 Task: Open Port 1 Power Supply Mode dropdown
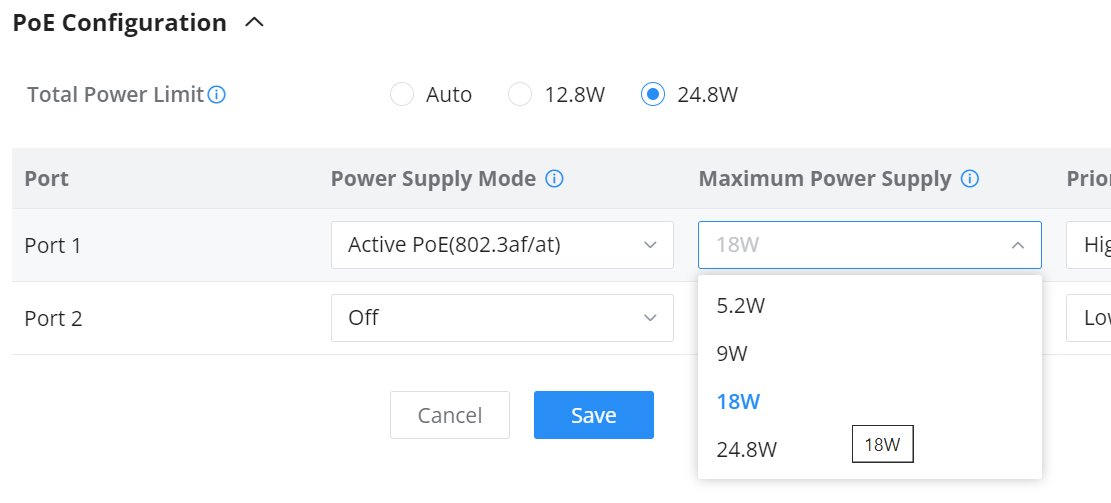[502, 245]
